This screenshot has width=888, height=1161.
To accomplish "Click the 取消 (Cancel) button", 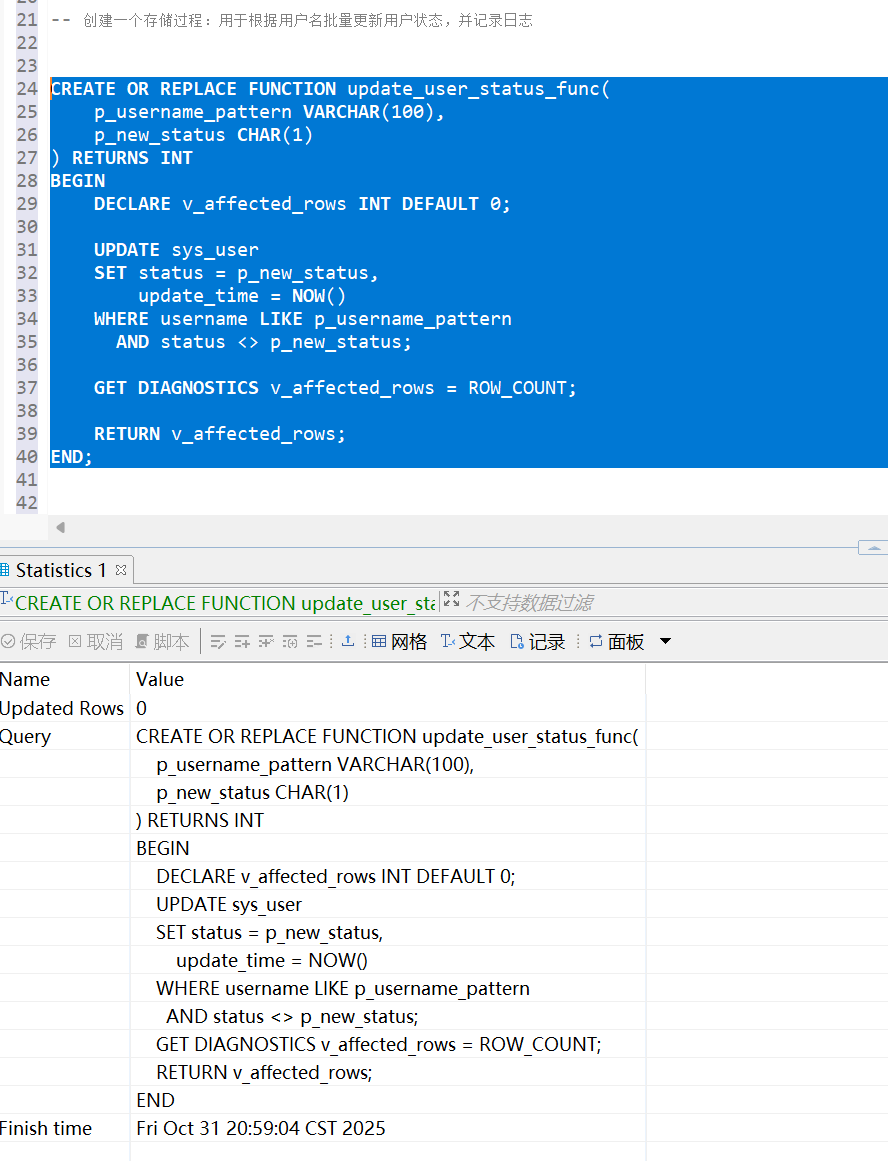I will coord(96,642).
